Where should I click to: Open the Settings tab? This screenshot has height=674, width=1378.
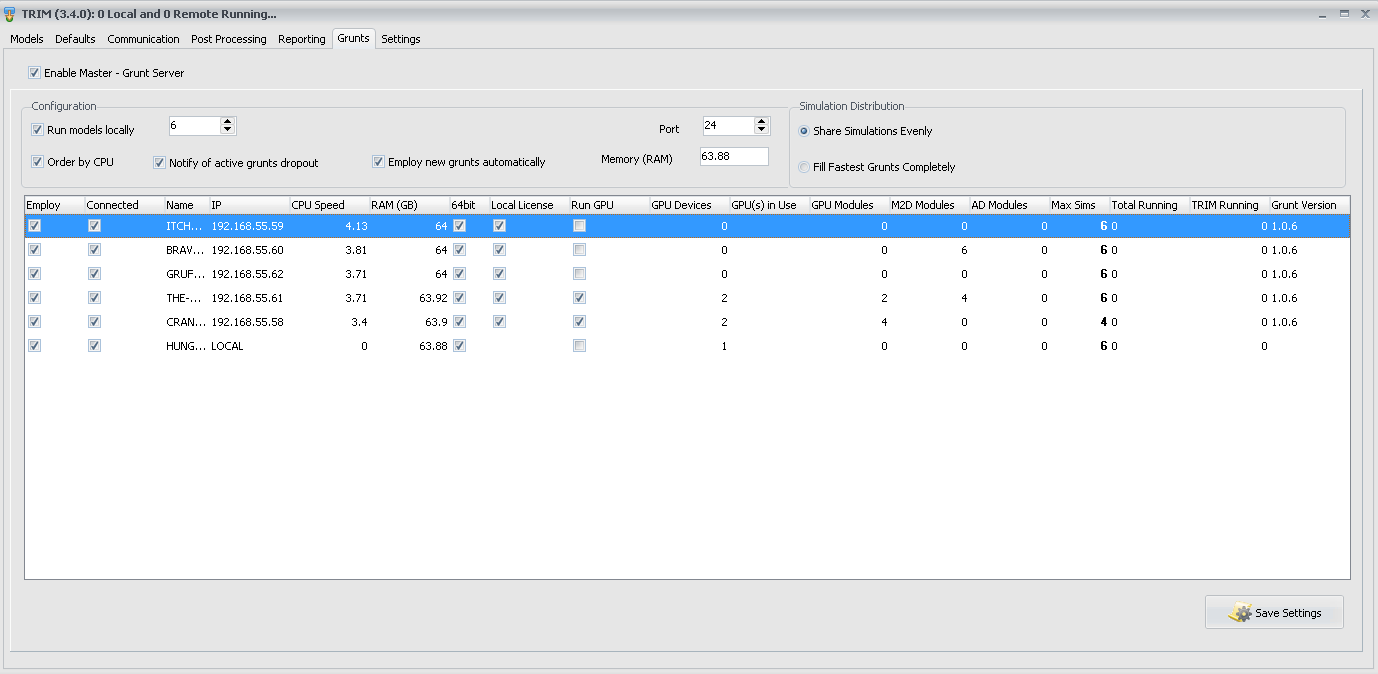[400, 39]
